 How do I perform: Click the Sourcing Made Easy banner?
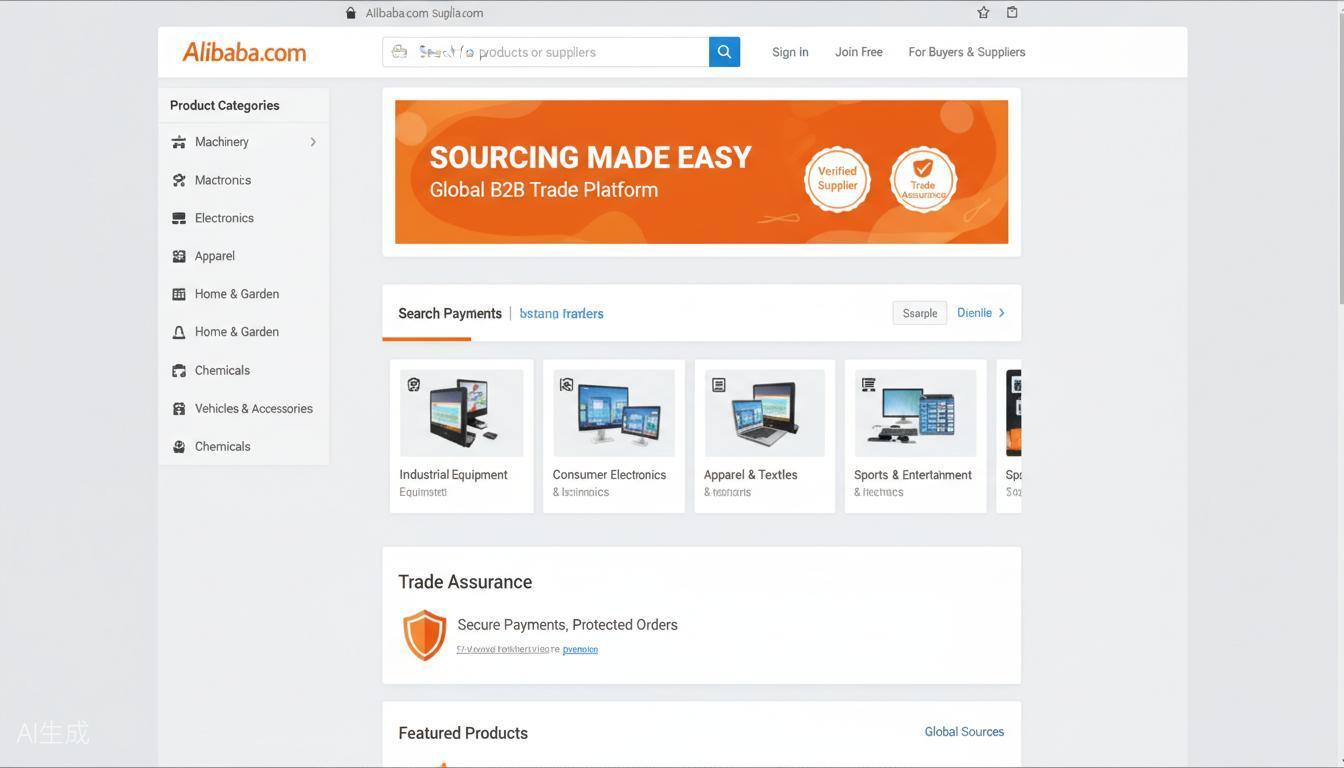(701, 172)
